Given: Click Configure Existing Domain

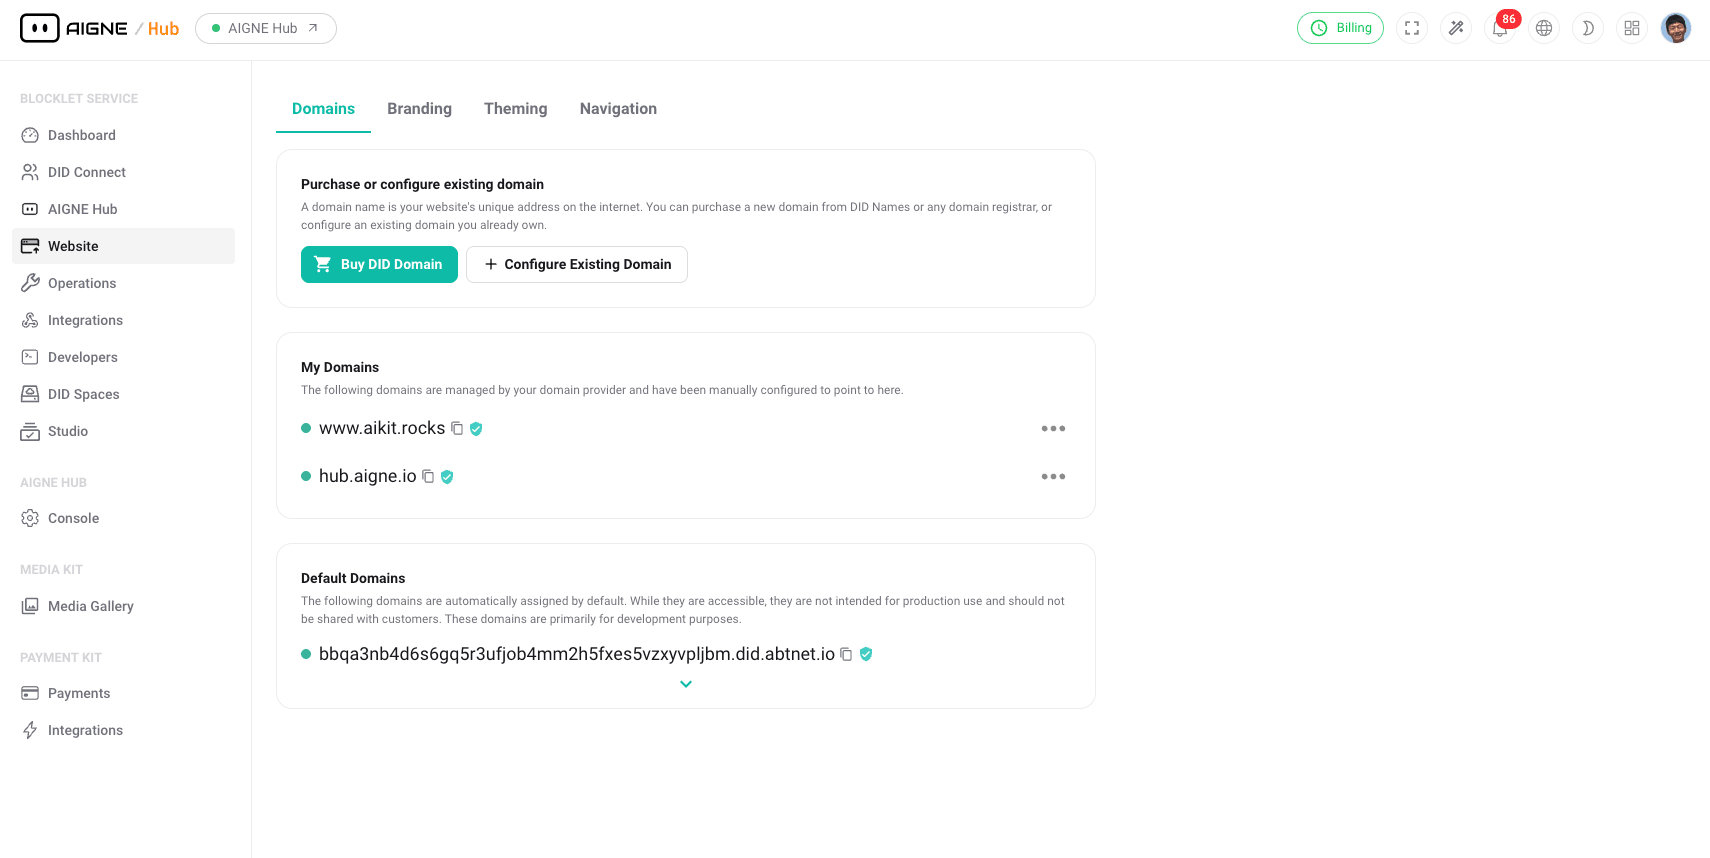Looking at the screenshot, I should tap(577, 264).
